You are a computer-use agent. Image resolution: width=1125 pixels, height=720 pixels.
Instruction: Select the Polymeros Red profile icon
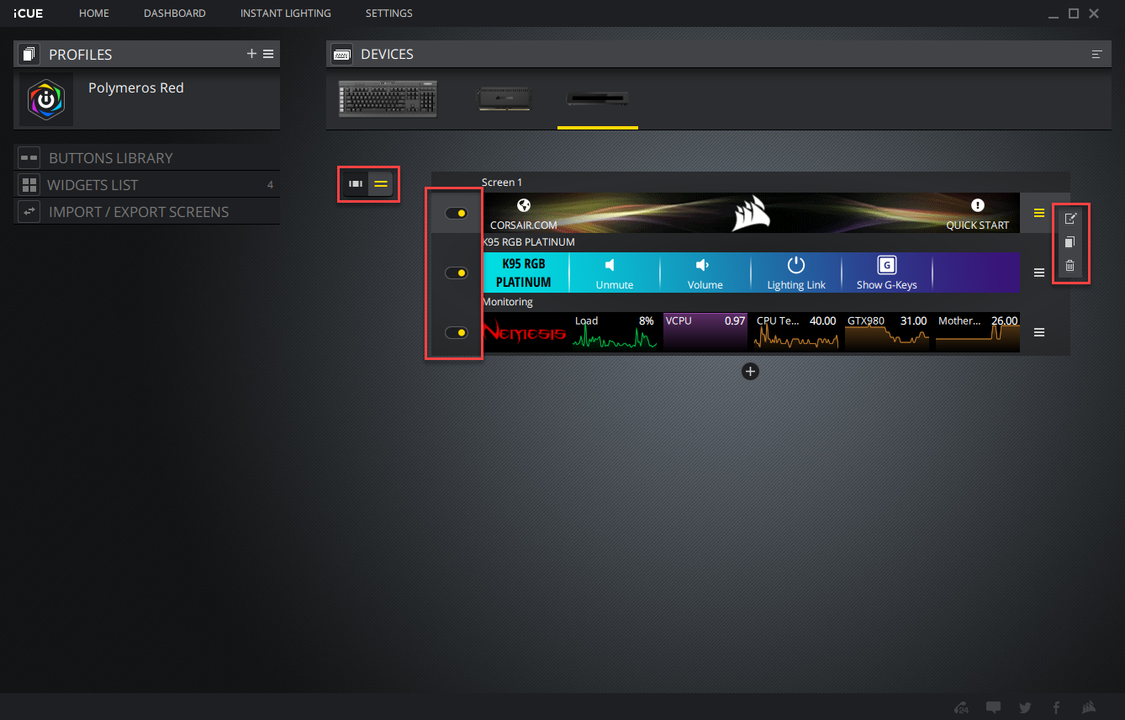46,99
